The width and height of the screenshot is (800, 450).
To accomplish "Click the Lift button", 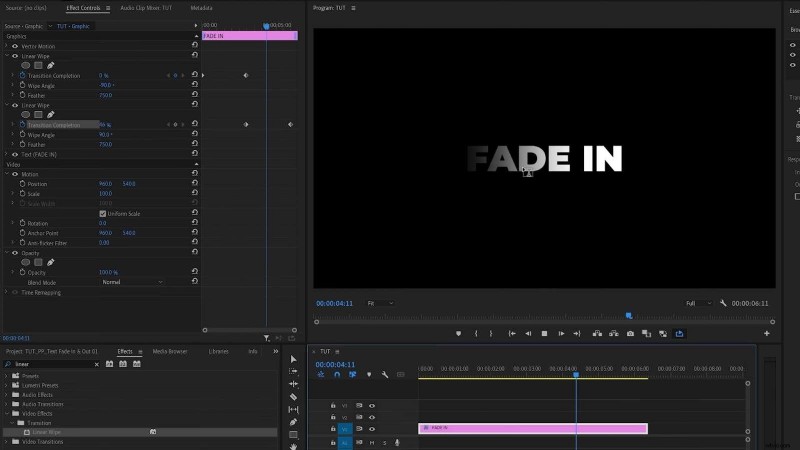I will coord(597,334).
